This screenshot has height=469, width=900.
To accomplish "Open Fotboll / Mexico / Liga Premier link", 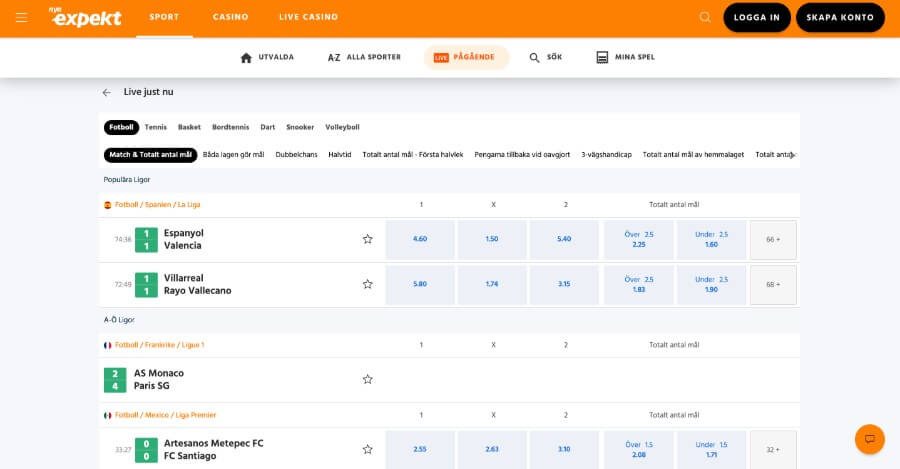I will pyautogui.click(x=165, y=415).
